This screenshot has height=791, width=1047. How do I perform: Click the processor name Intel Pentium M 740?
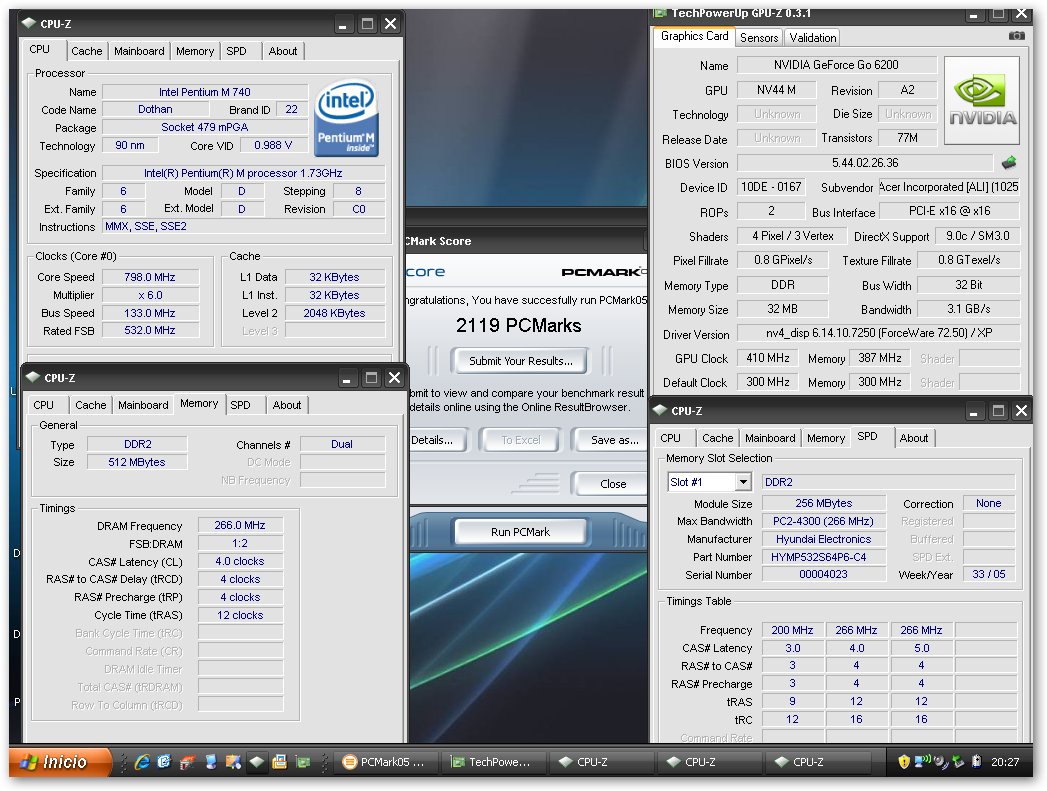click(x=205, y=92)
